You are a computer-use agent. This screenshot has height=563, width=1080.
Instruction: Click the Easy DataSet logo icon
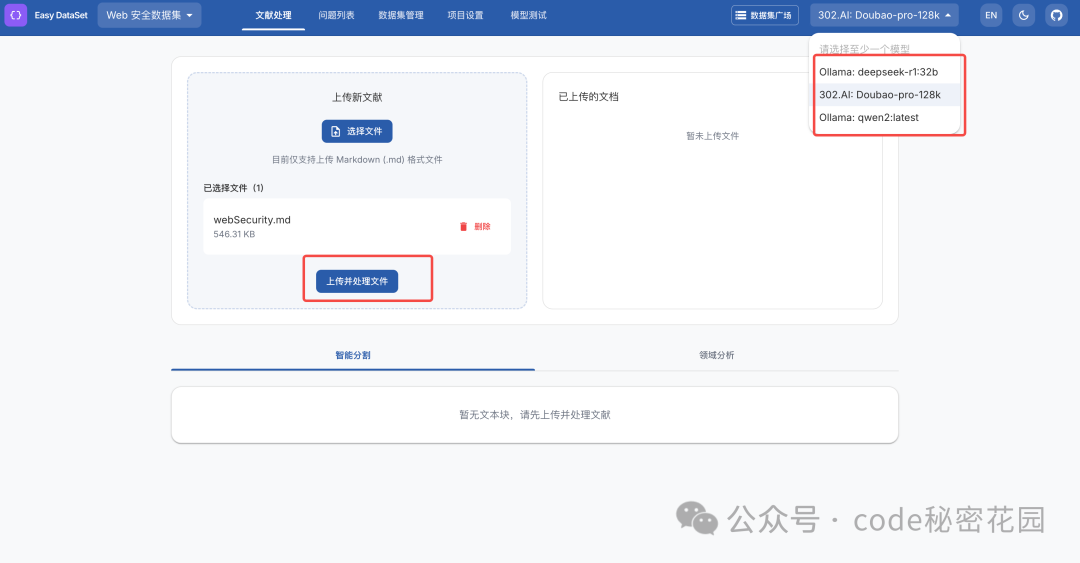point(15,14)
